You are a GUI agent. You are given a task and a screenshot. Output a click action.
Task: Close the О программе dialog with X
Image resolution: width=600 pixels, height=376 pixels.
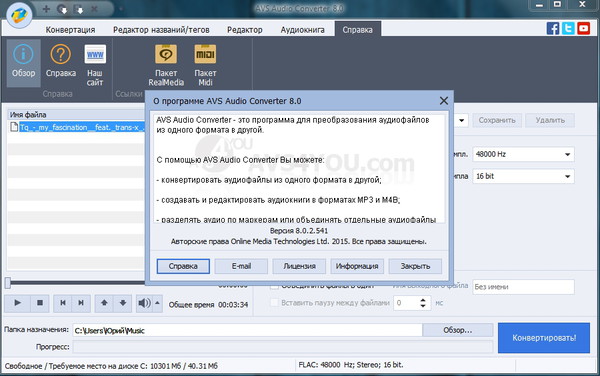443,101
